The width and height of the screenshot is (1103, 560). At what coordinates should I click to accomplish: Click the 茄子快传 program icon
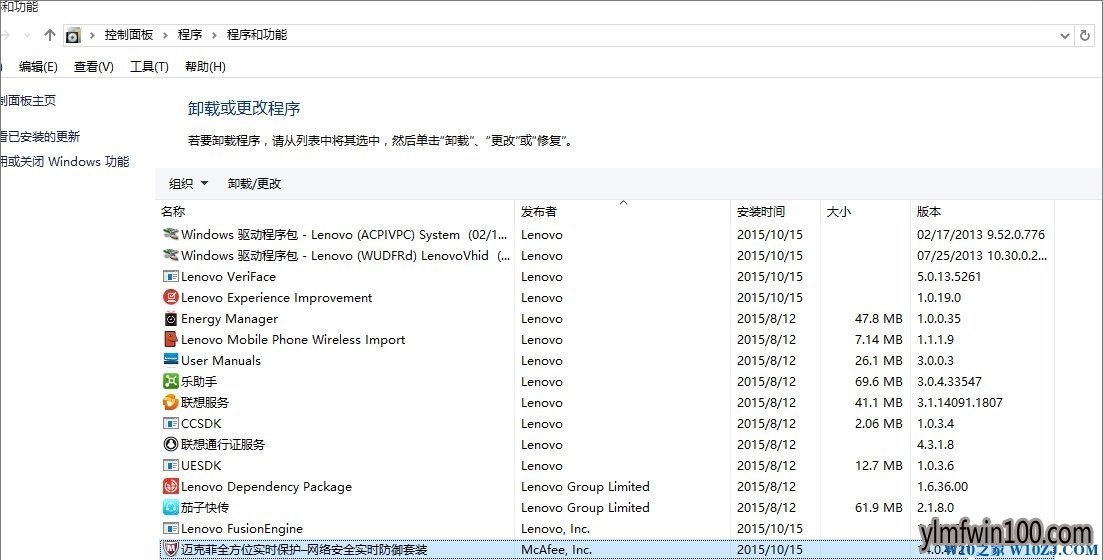coord(170,507)
